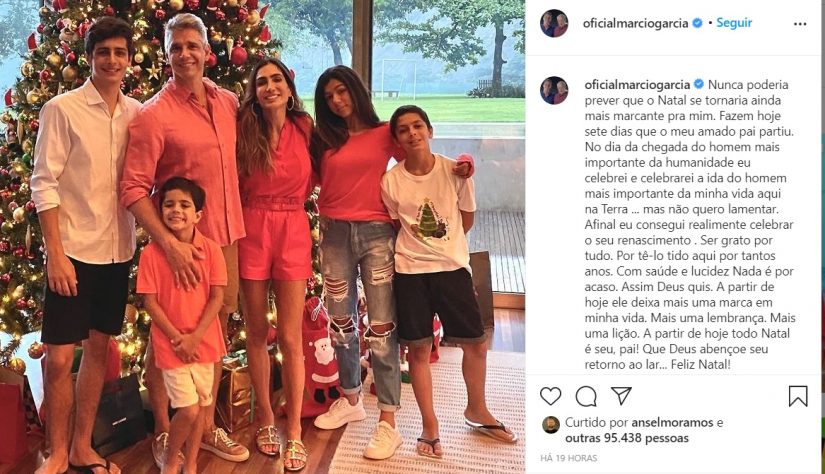Click small liker avatar beside Curtido por

[x=551, y=424]
